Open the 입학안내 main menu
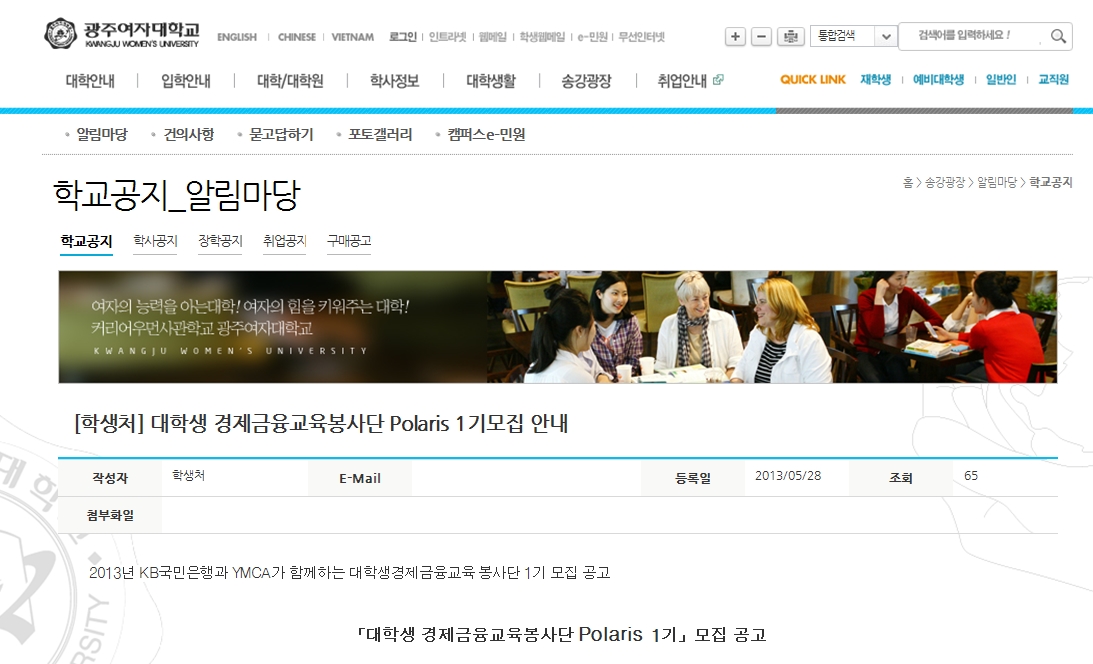Viewport: 1093px width, 664px height. [x=185, y=81]
